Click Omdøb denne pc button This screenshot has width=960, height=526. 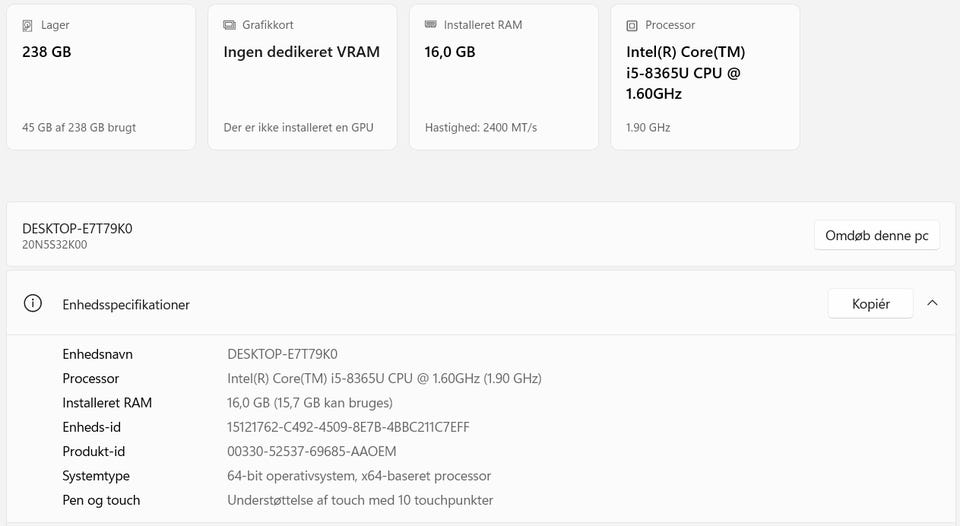pyautogui.click(x=877, y=235)
